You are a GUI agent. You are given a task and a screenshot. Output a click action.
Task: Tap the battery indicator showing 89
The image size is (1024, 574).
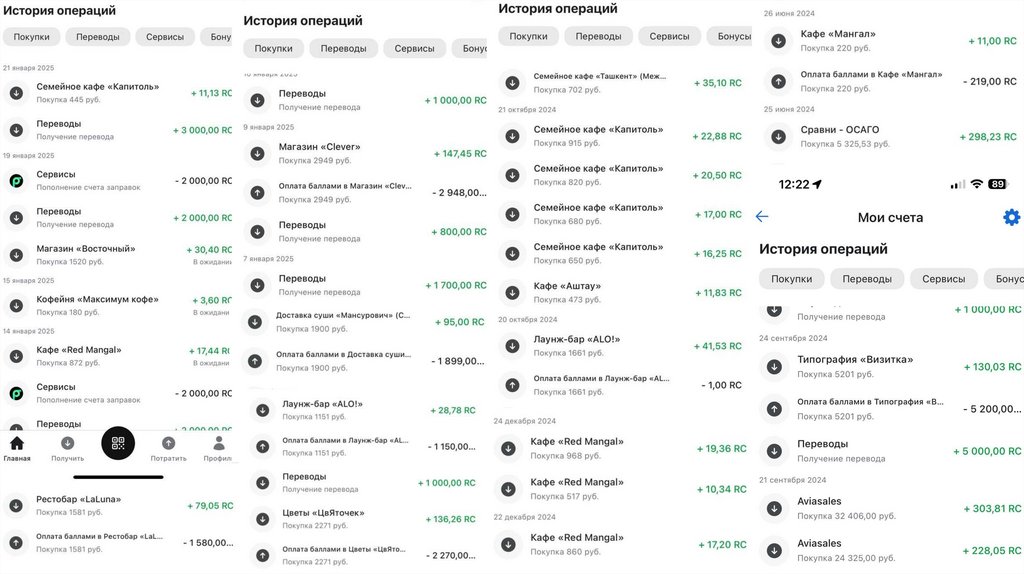pos(998,185)
